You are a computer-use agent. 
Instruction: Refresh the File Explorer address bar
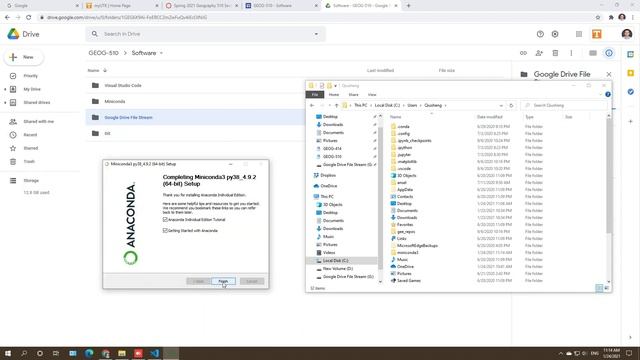point(511,105)
